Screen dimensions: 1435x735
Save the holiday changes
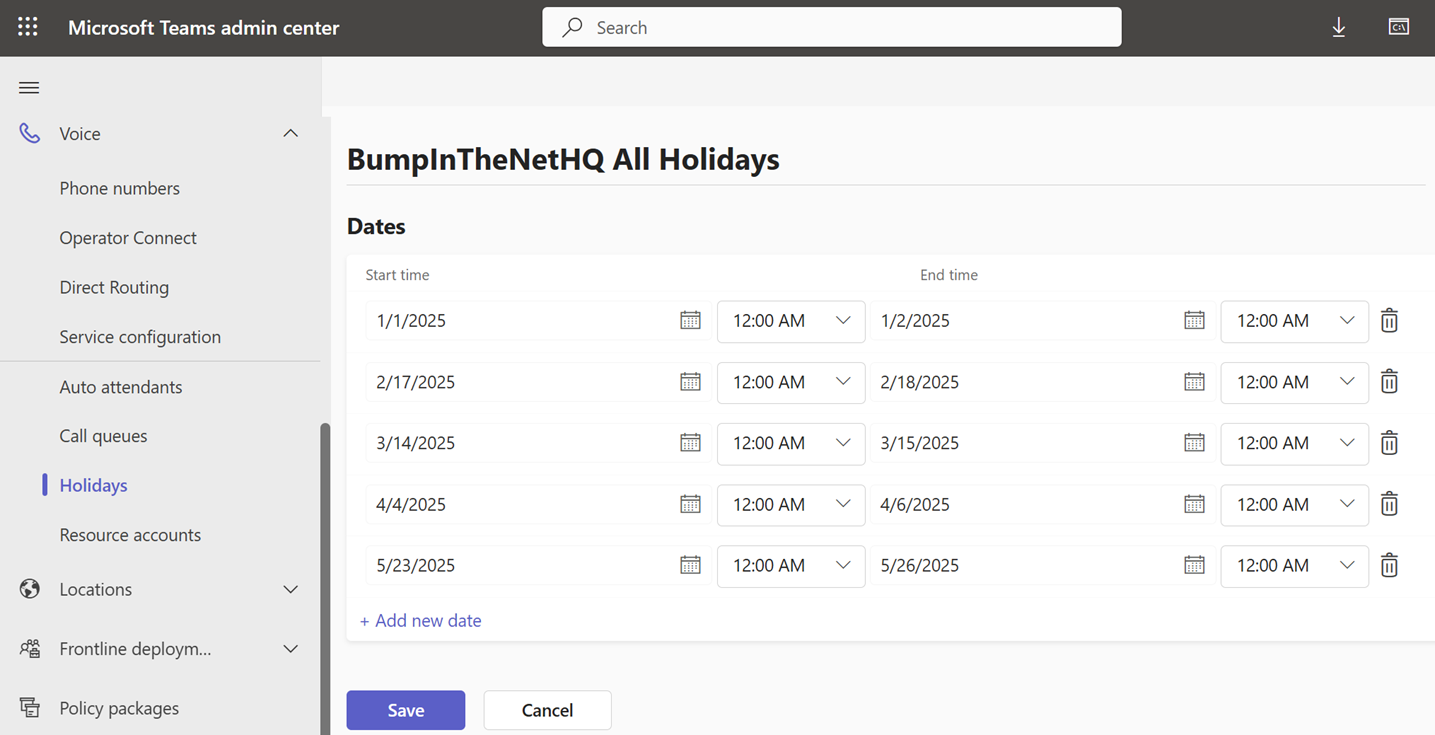point(406,710)
